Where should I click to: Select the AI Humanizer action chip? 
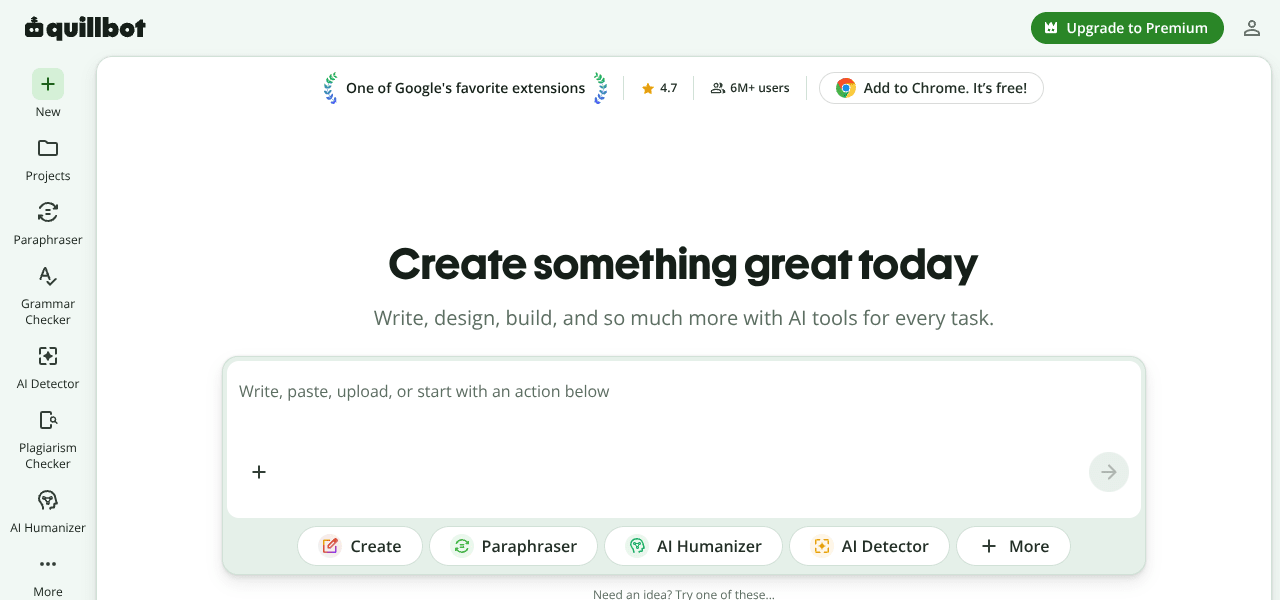pos(693,546)
